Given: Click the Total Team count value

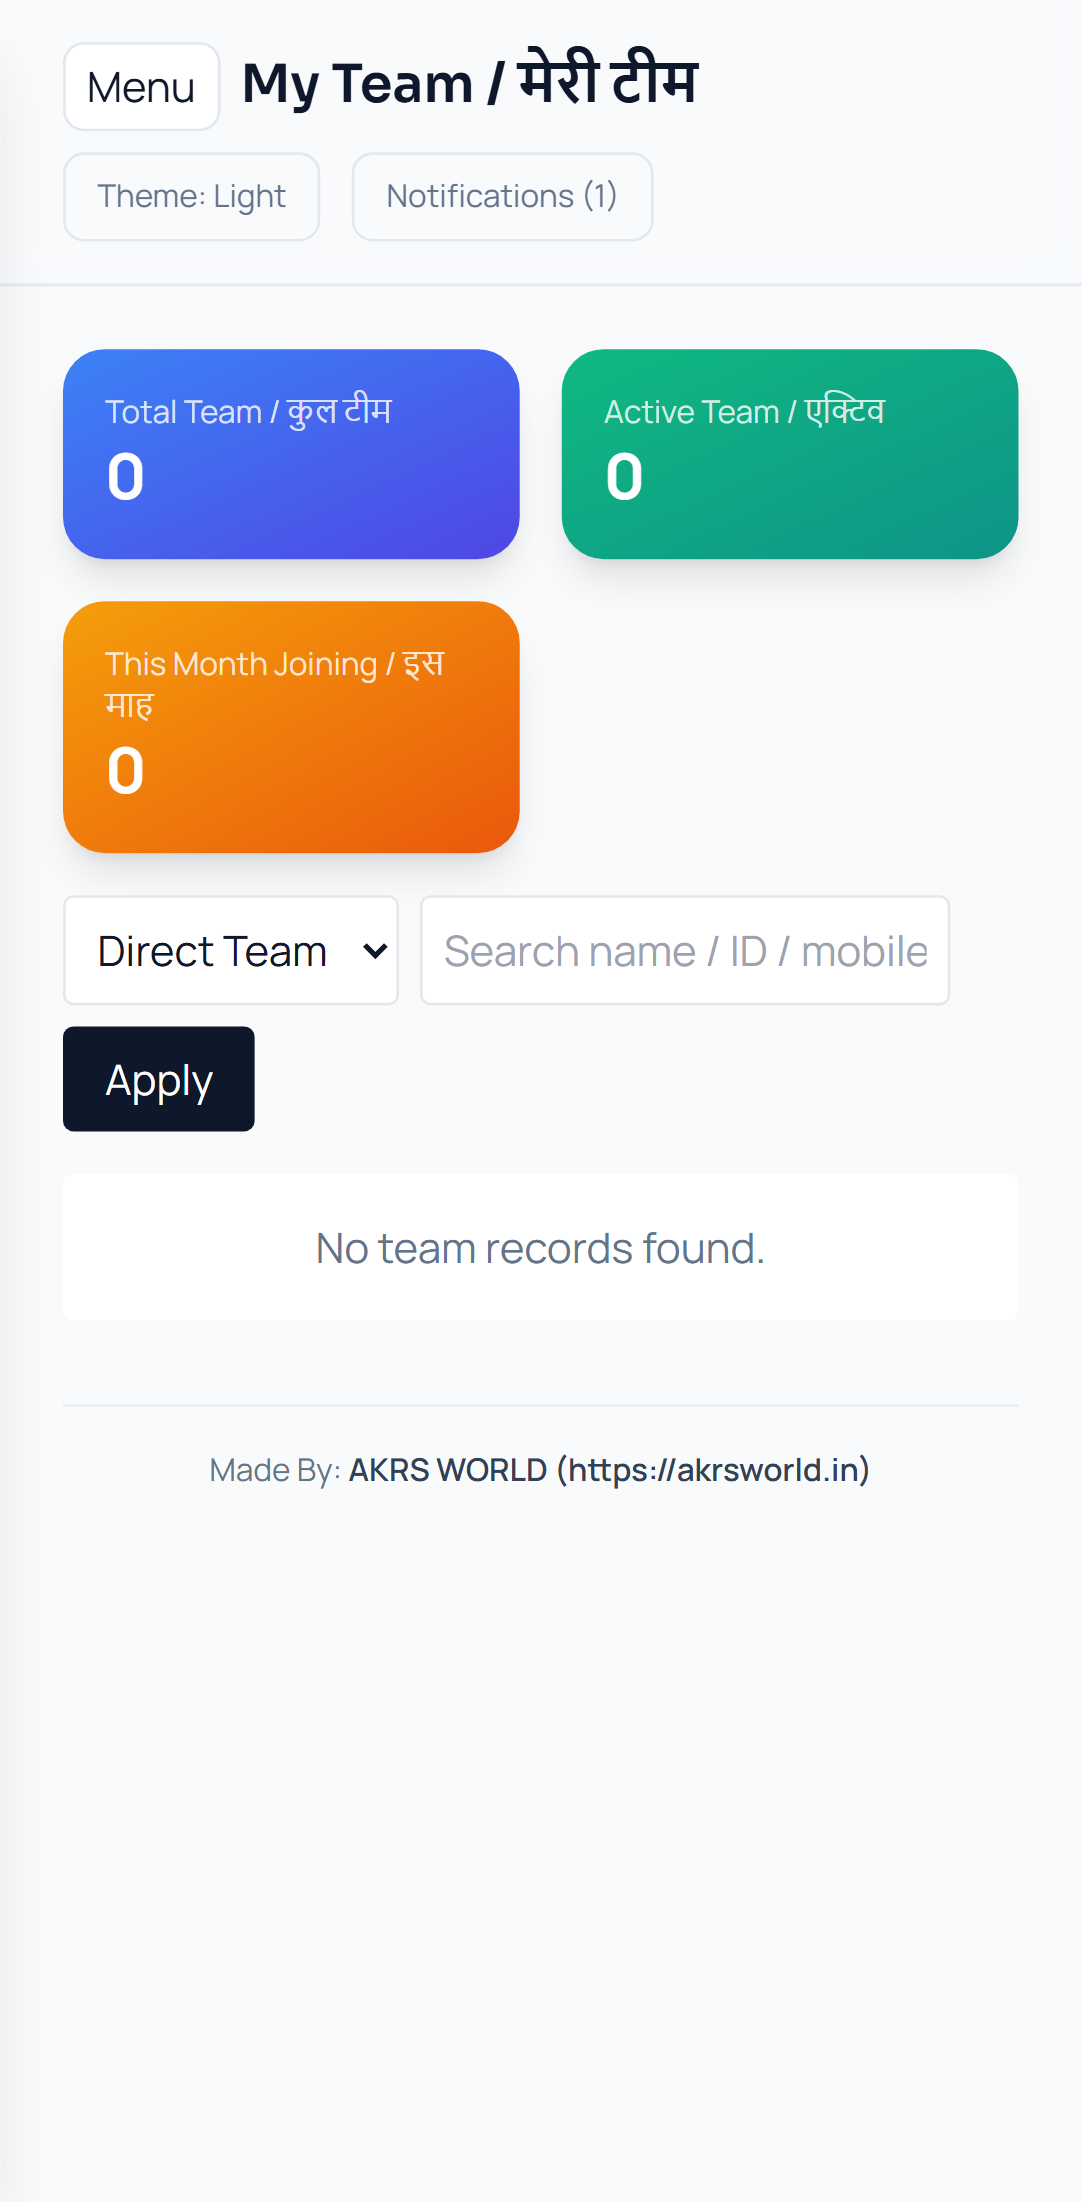Looking at the screenshot, I should [126, 477].
